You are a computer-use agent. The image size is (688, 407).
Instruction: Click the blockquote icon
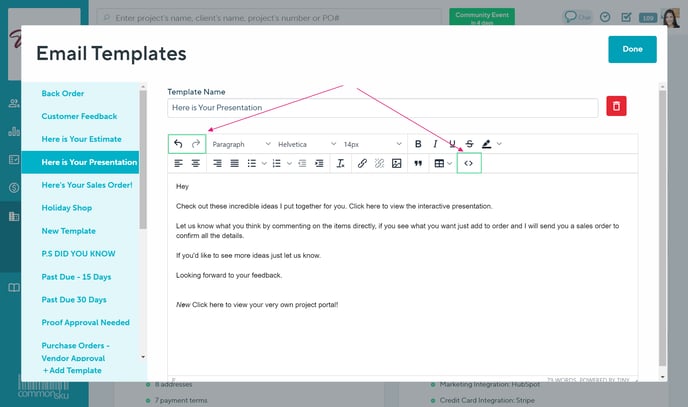point(418,163)
